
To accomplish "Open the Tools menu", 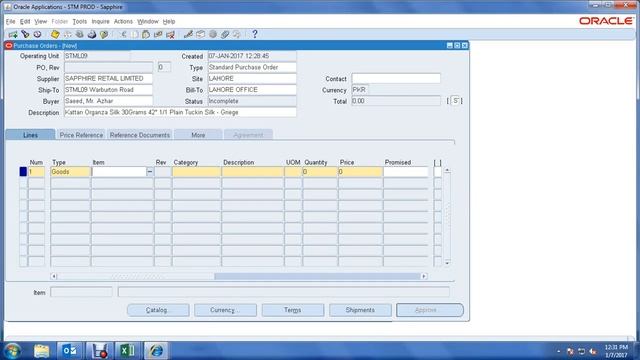I will tap(80, 21).
